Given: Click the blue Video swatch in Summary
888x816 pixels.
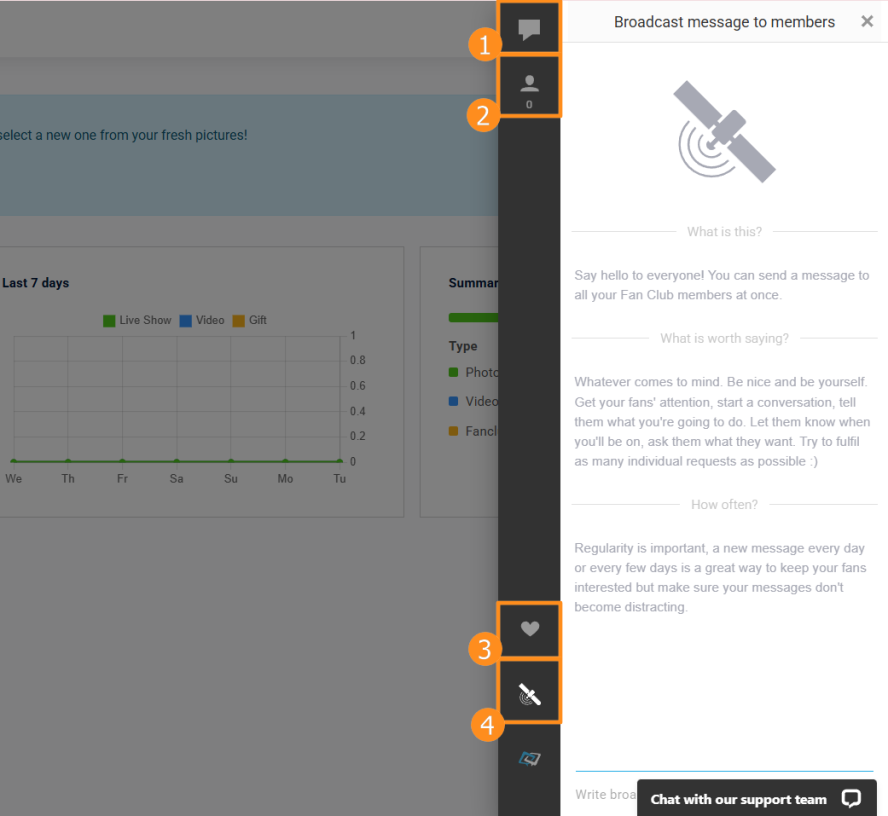Looking at the screenshot, I should (x=454, y=401).
